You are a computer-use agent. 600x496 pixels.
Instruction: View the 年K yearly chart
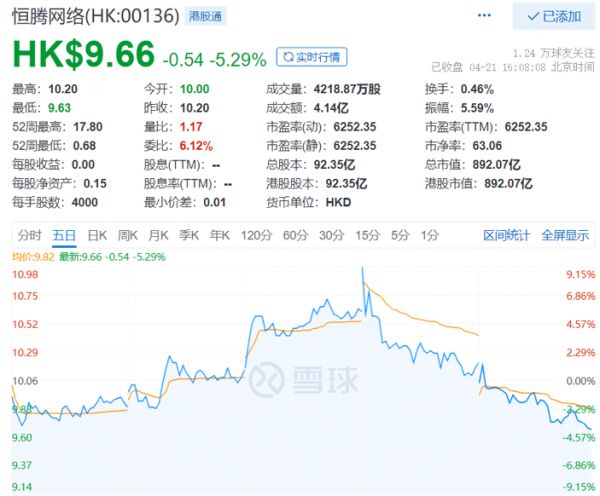[220, 235]
